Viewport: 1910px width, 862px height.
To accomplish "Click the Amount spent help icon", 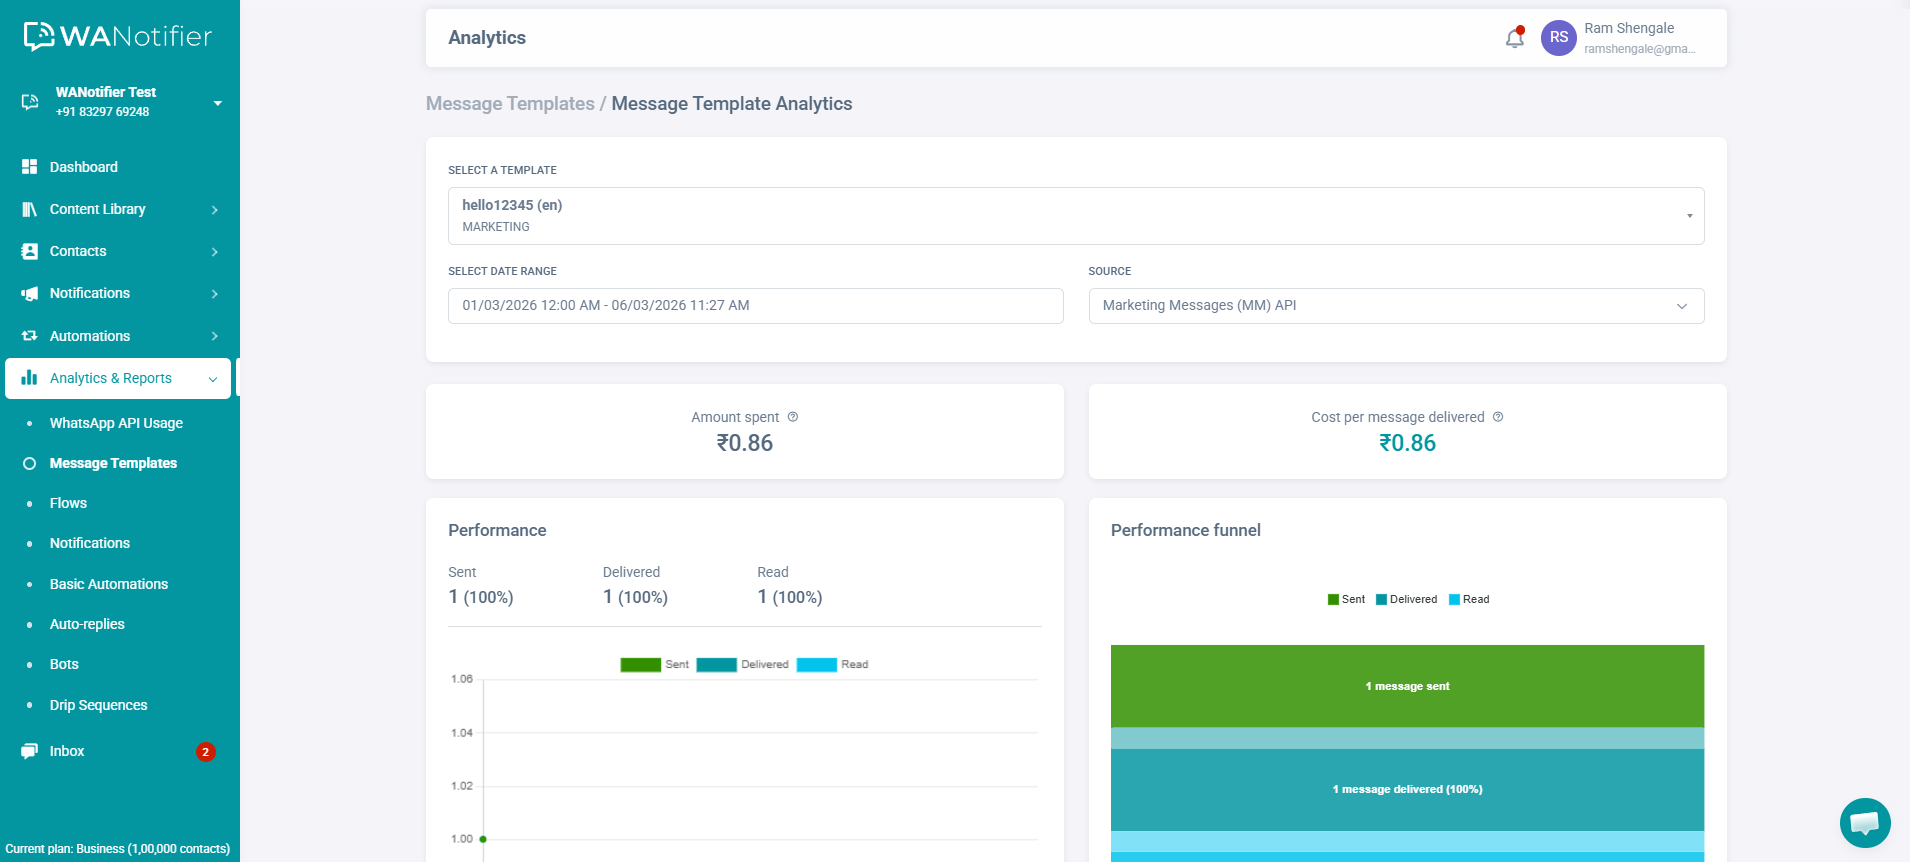I will (x=793, y=417).
